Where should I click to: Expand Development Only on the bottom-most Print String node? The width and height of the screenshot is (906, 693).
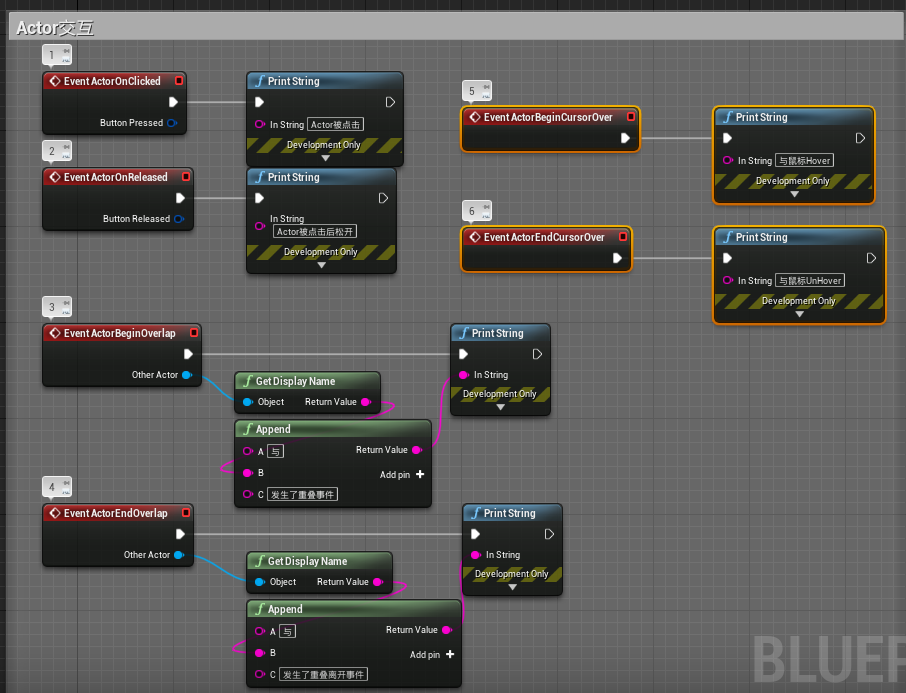click(512, 588)
